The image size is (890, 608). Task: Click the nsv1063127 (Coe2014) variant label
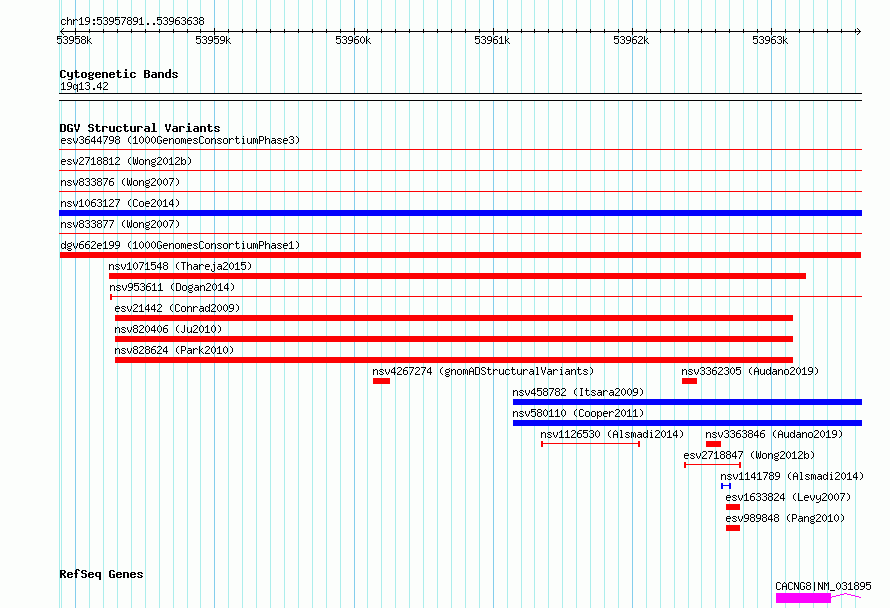click(120, 203)
